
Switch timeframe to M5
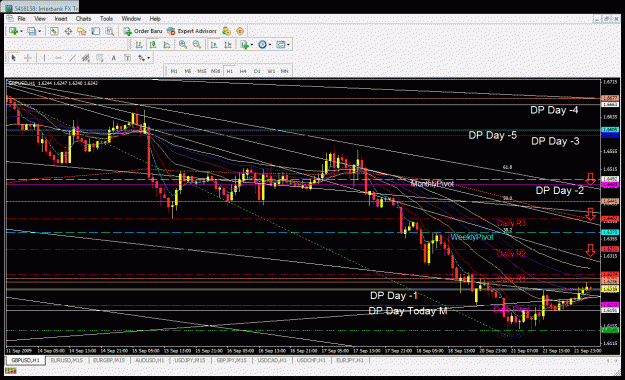pos(188,71)
